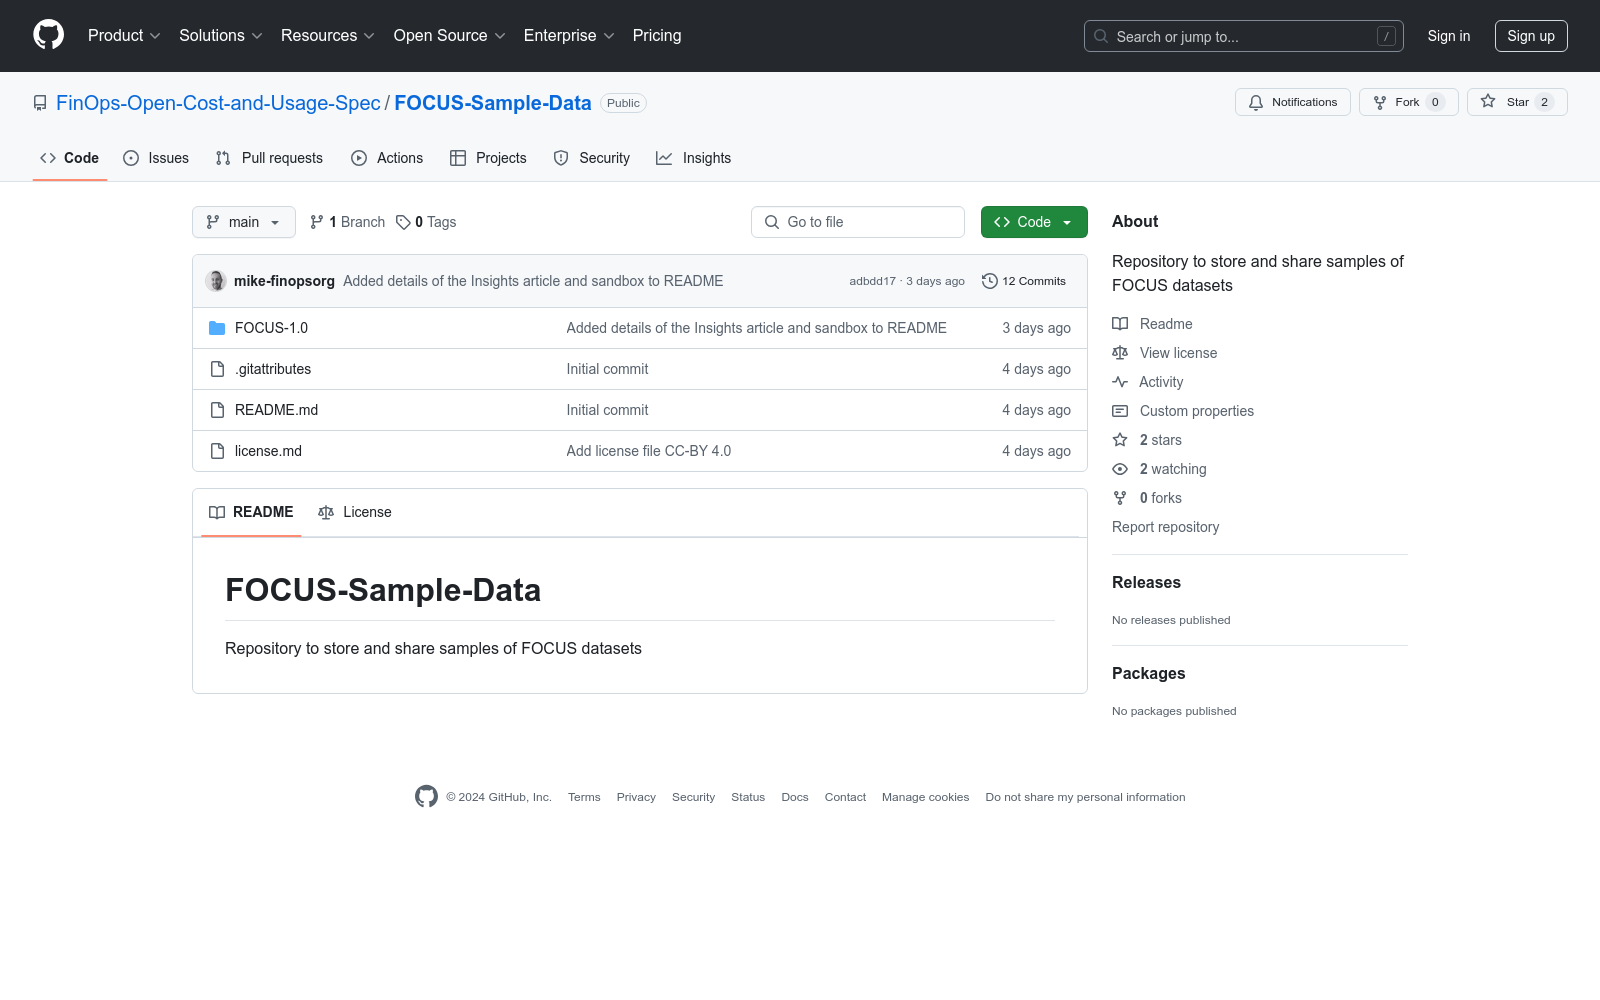Click the commits history clock icon
Screen dimensions: 1600x1000
click(x=990, y=281)
